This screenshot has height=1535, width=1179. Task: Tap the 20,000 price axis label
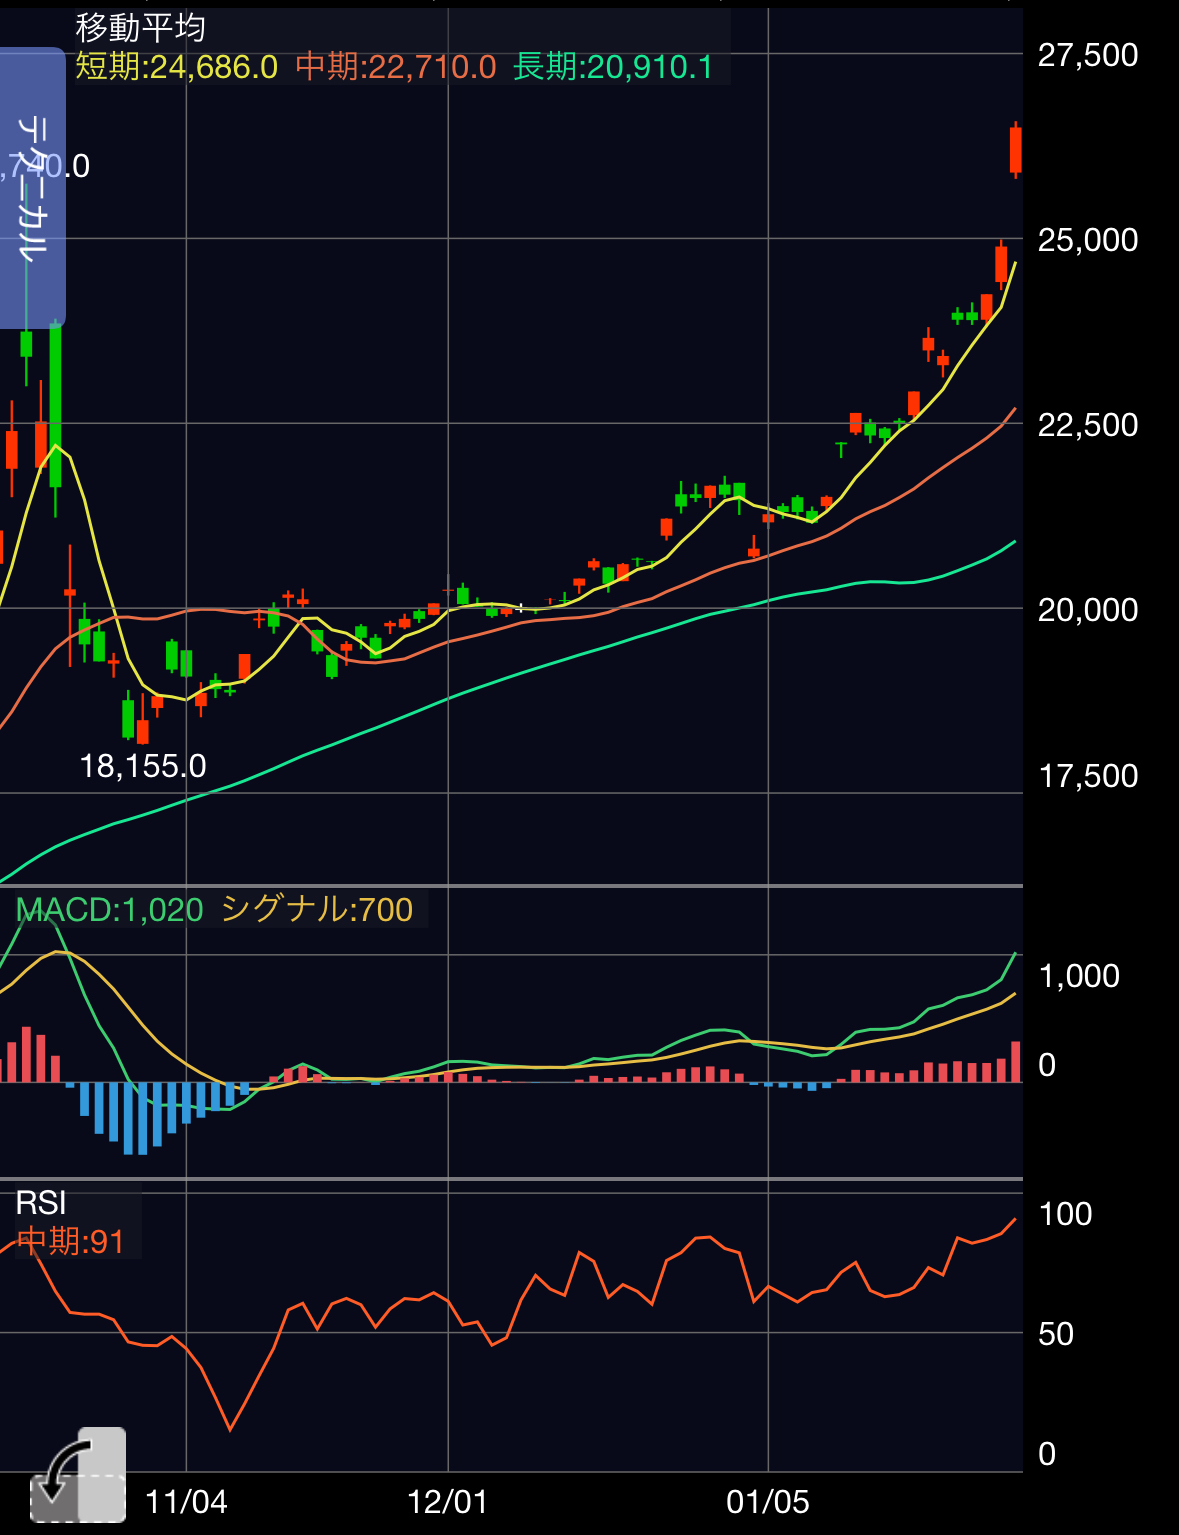[1088, 610]
